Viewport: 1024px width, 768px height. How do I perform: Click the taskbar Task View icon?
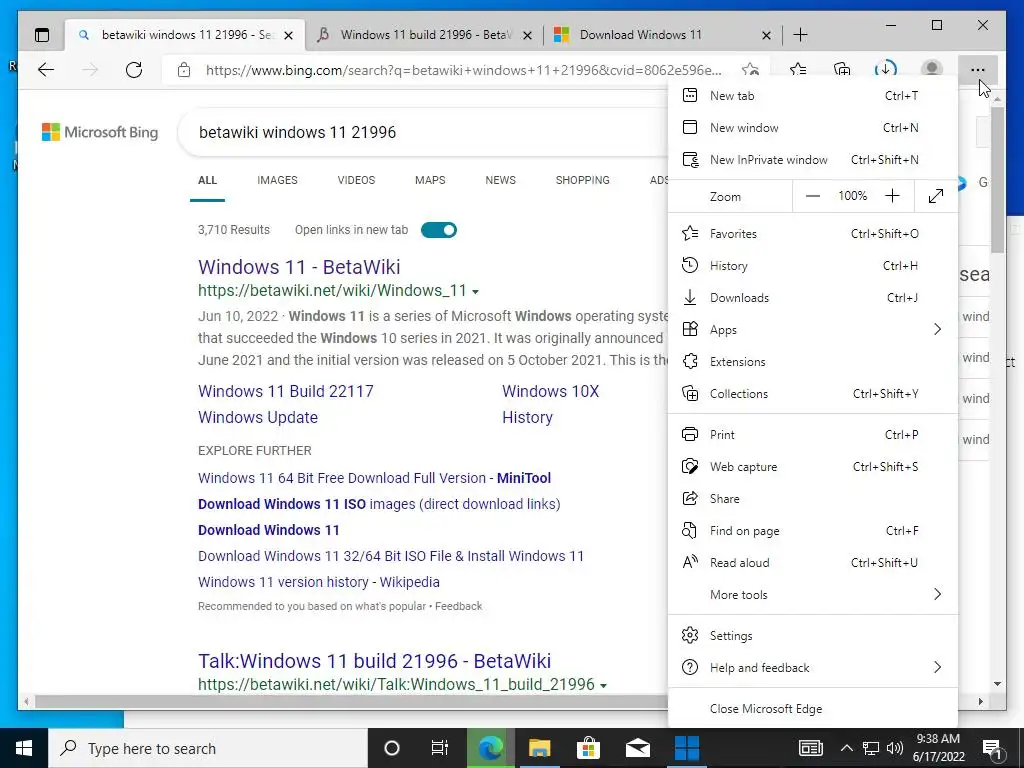click(440, 748)
